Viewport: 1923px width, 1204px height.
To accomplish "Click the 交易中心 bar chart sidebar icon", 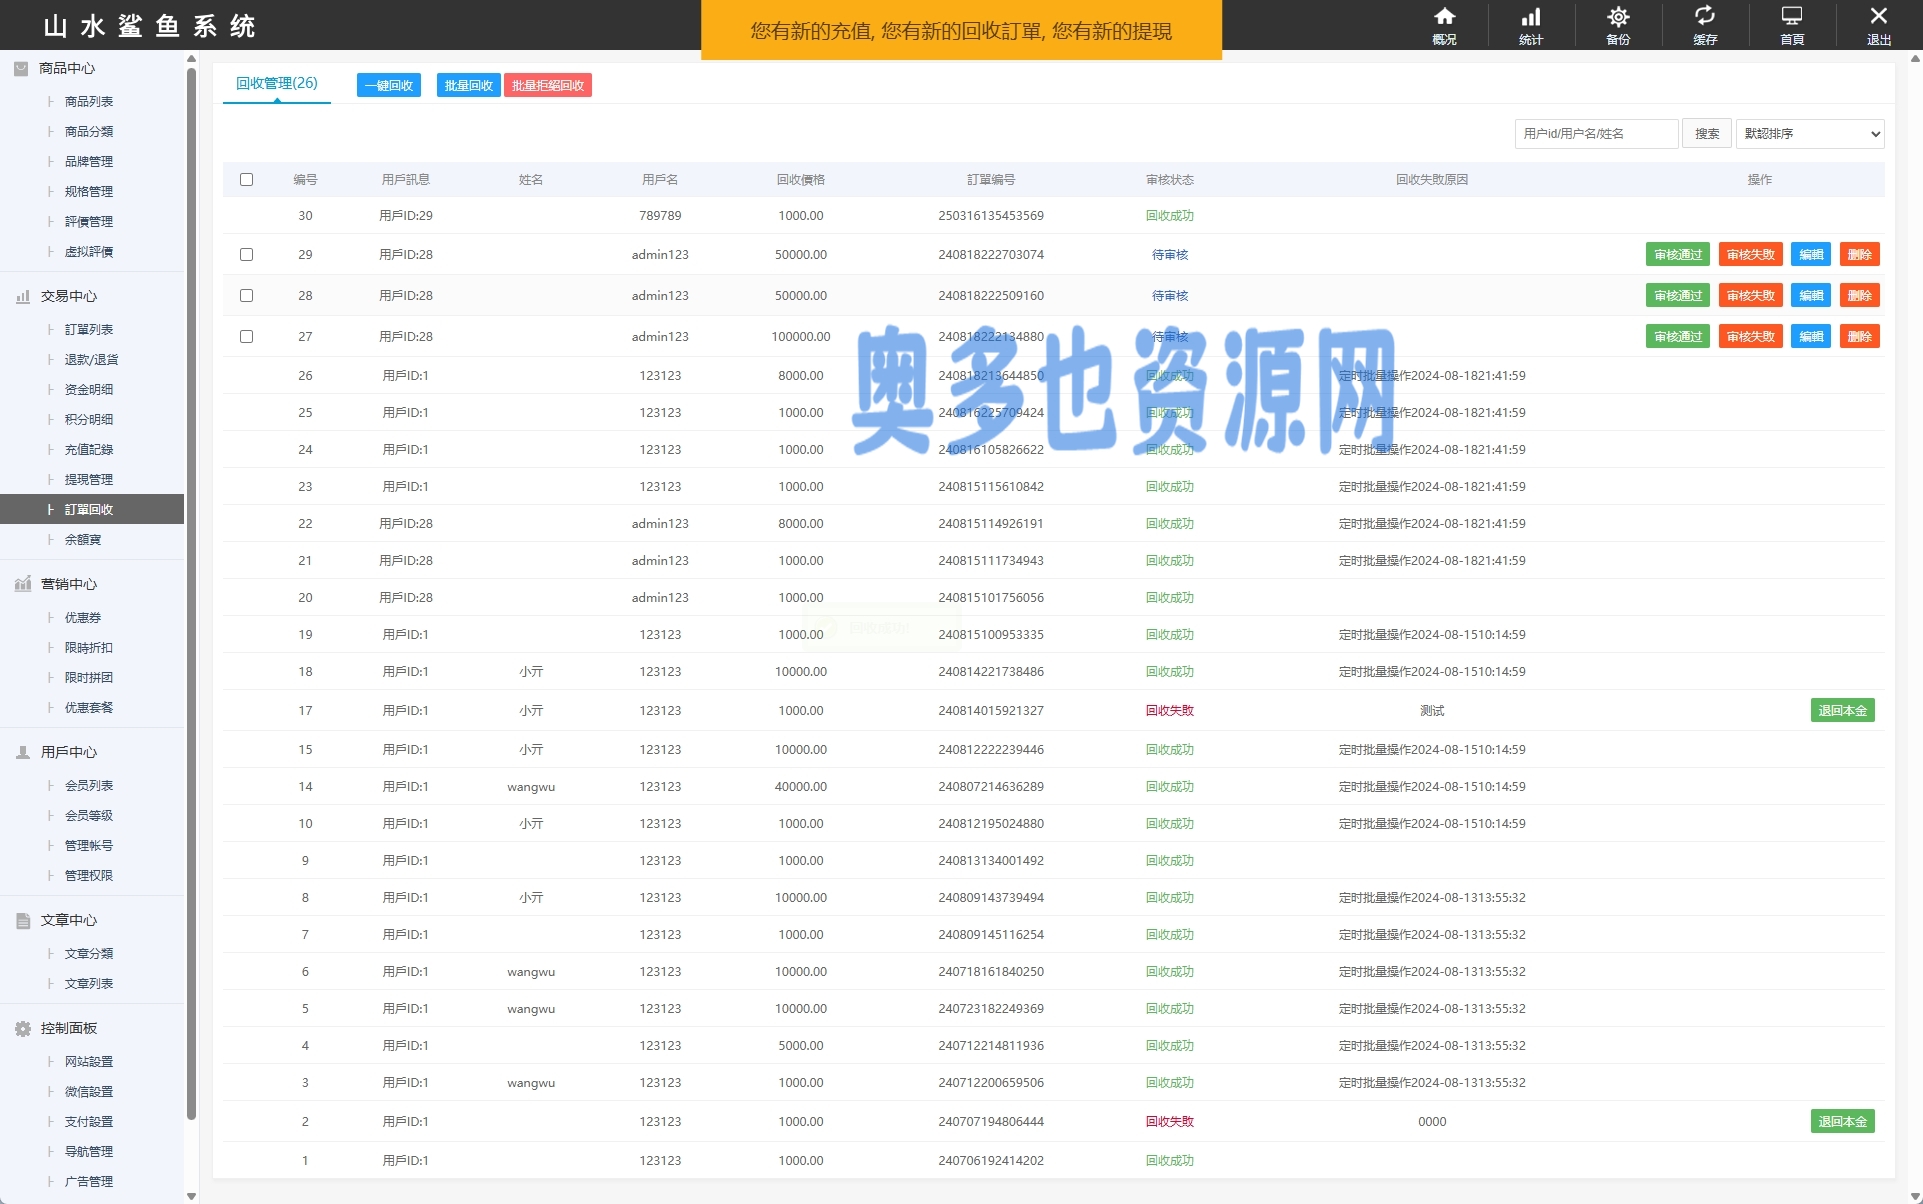I will pyautogui.click(x=22, y=296).
